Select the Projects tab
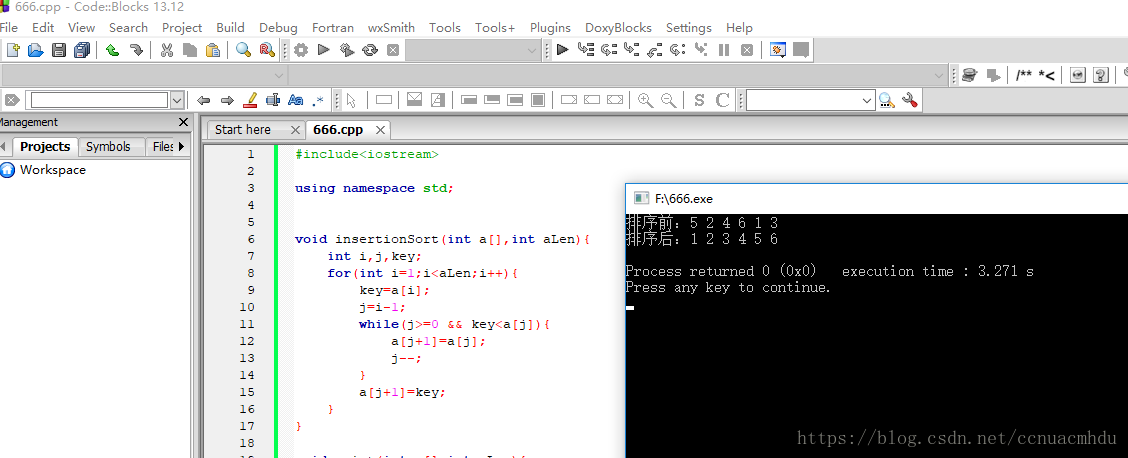Screen dimensions: 1128x458 click(x=45, y=147)
